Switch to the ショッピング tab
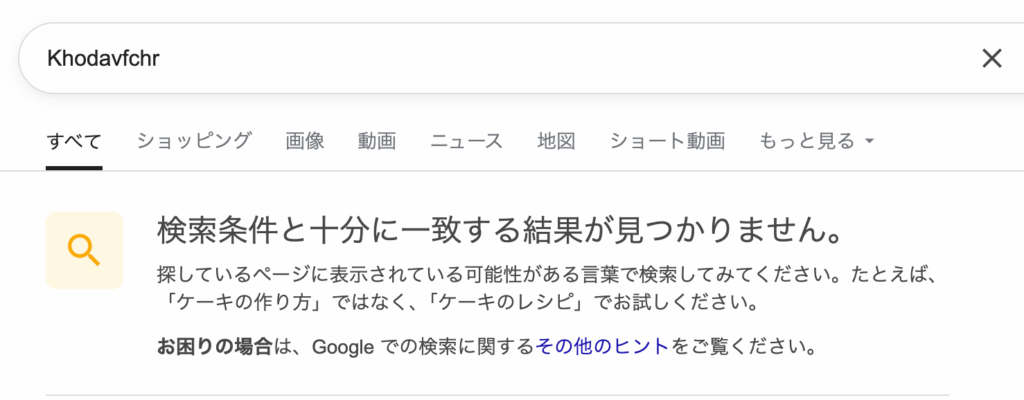 tap(194, 141)
